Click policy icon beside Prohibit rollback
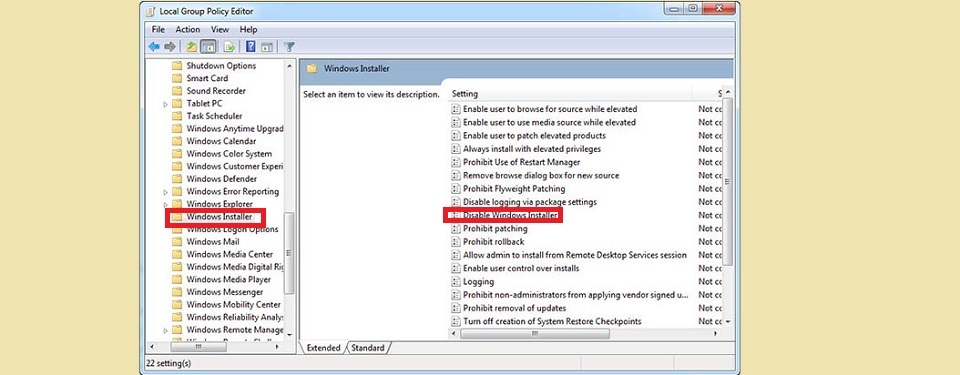Image resolution: width=960 pixels, height=375 pixels. click(x=455, y=241)
